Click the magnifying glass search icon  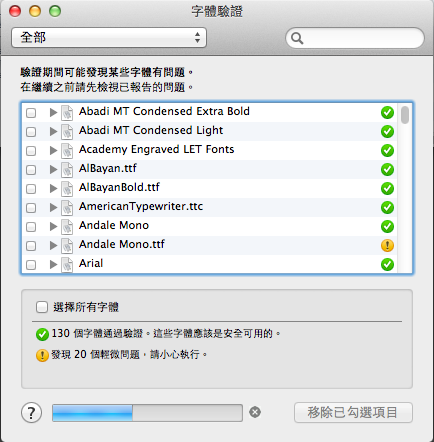[x=297, y=38]
